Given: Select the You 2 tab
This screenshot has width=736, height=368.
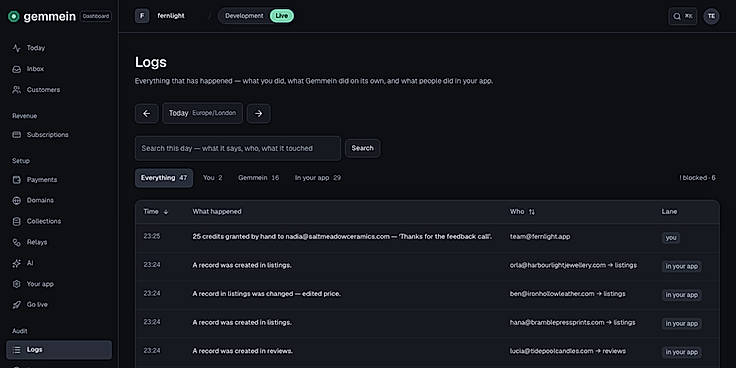Looking at the screenshot, I should point(213,178).
